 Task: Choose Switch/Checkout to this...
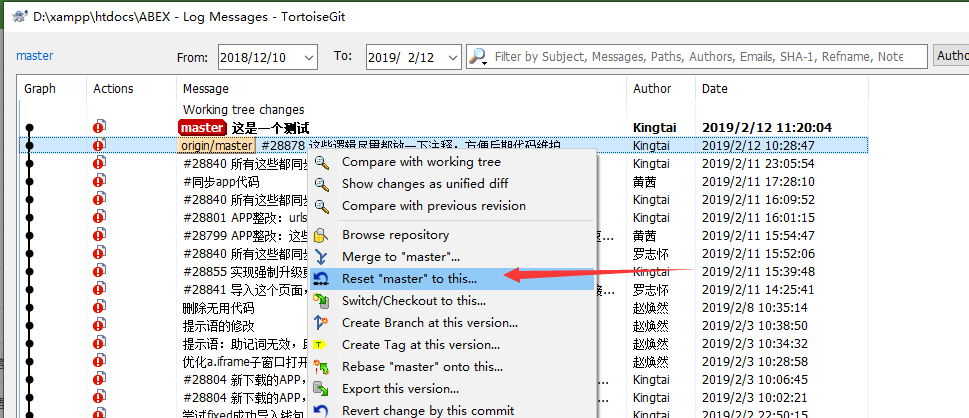click(414, 301)
